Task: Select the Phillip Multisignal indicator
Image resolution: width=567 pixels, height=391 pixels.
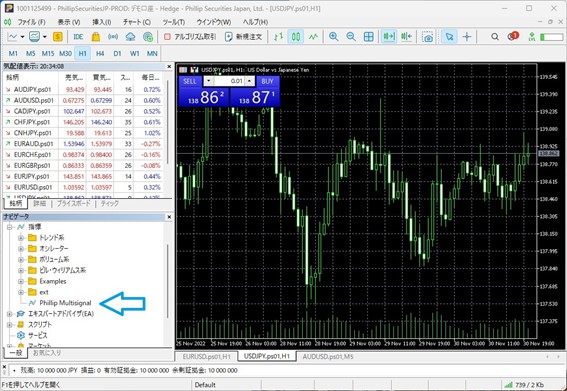Action: [x=65, y=303]
